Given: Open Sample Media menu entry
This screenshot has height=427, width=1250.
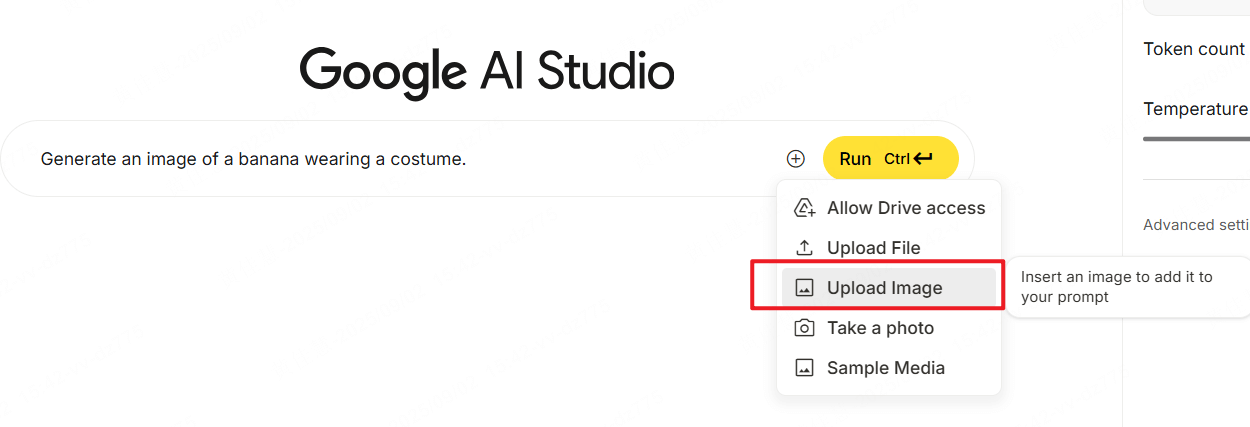Looking at the screenshot, I should 889,368.
